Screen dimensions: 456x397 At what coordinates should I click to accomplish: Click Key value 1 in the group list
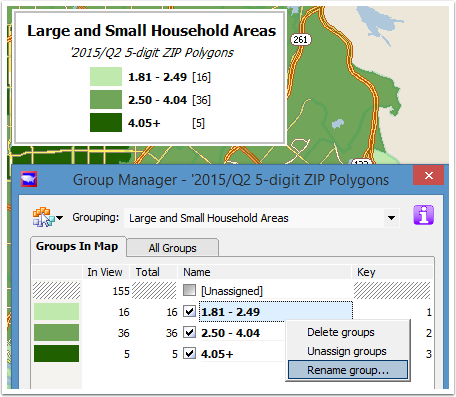click(429, 312)
